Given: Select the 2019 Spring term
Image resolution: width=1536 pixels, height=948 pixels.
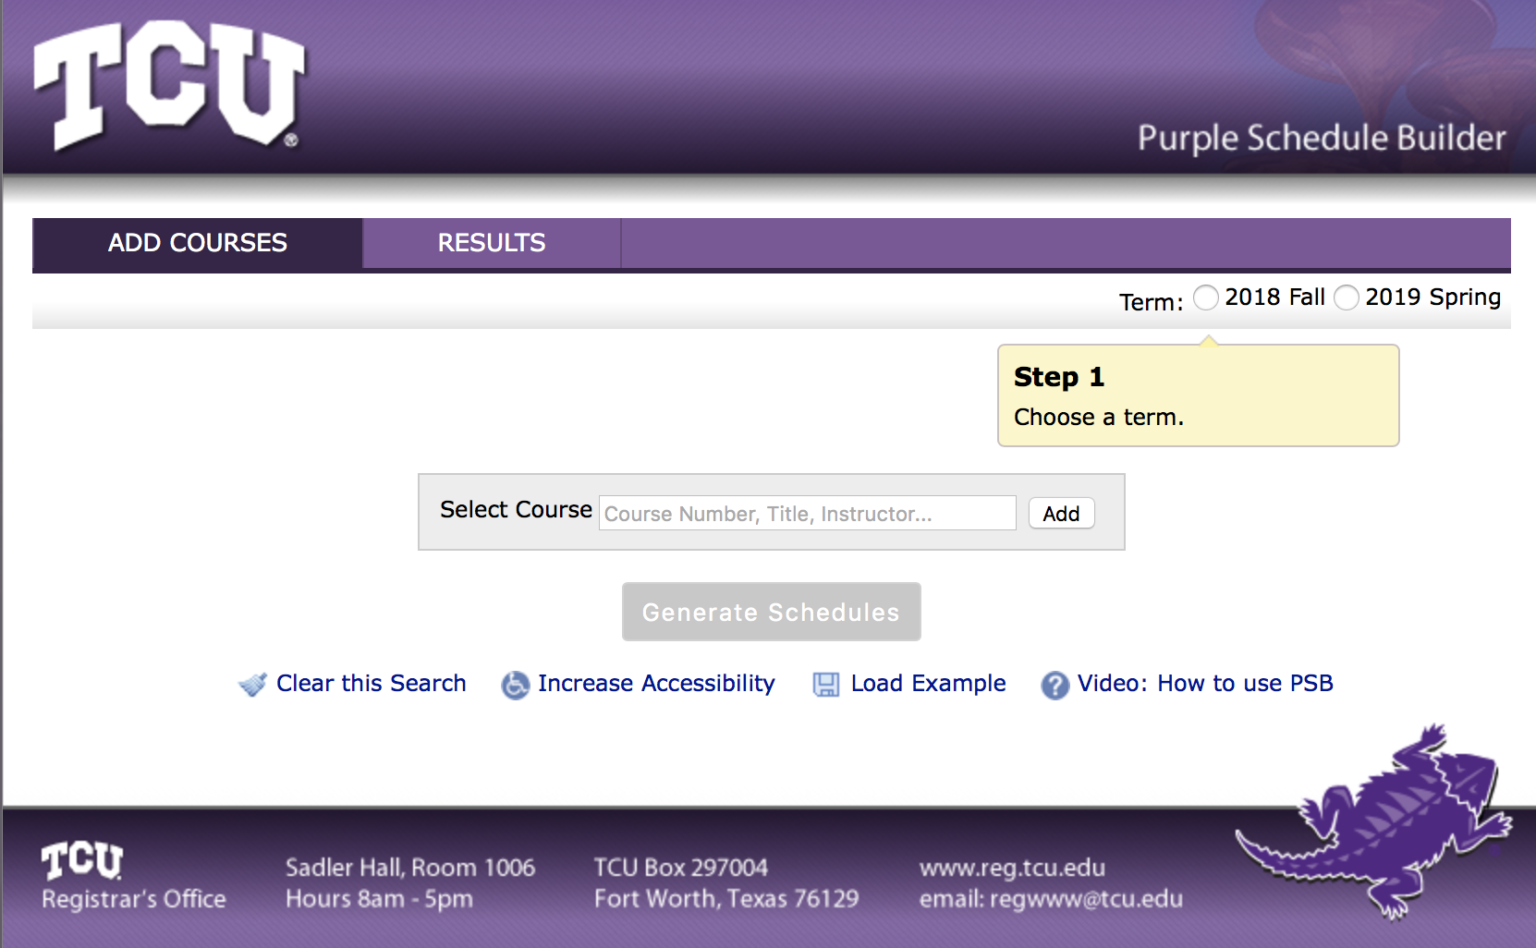Looking at the screenshot, I should [x=1346, y=297].
